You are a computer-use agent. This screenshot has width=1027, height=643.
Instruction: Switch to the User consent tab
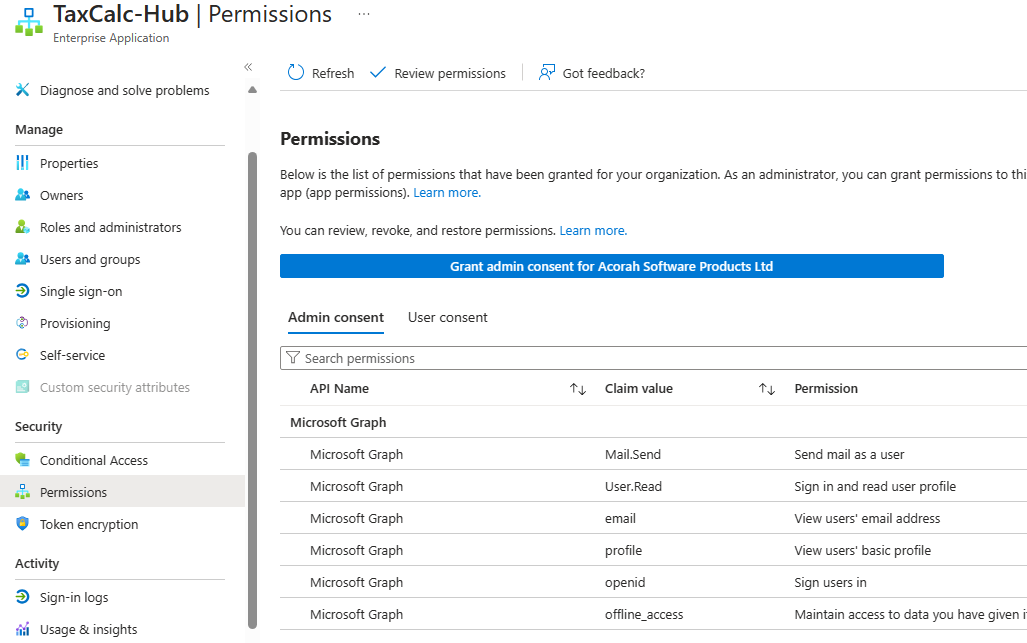coord(447,317)
